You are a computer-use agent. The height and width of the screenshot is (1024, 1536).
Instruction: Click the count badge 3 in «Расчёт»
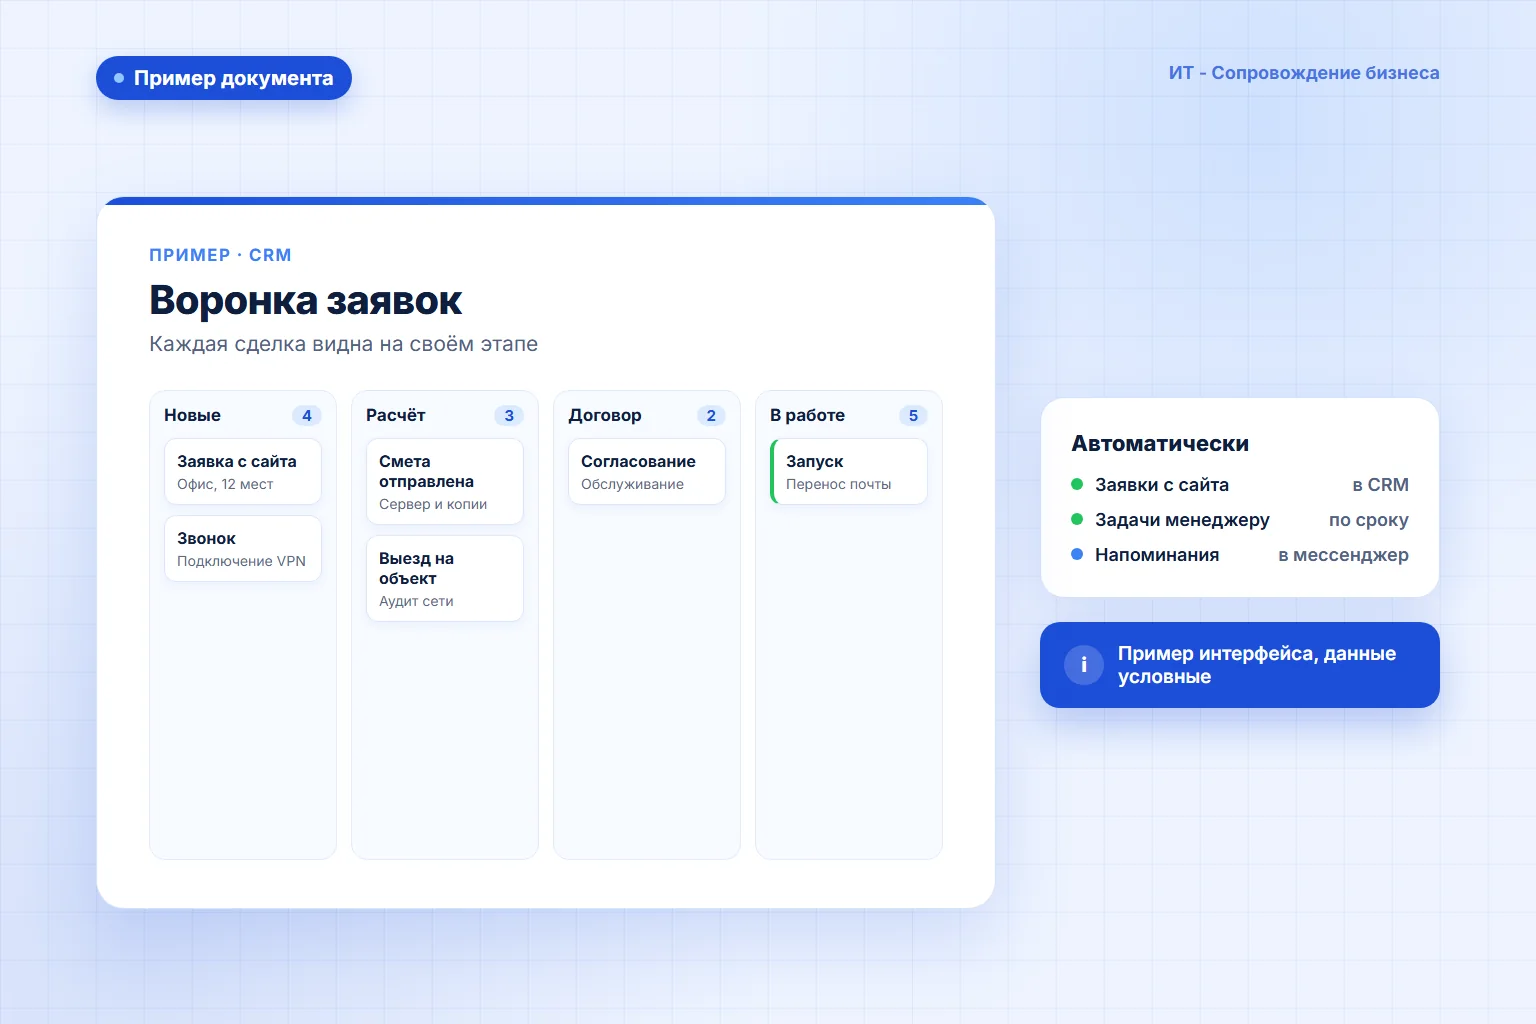point(509,416)
